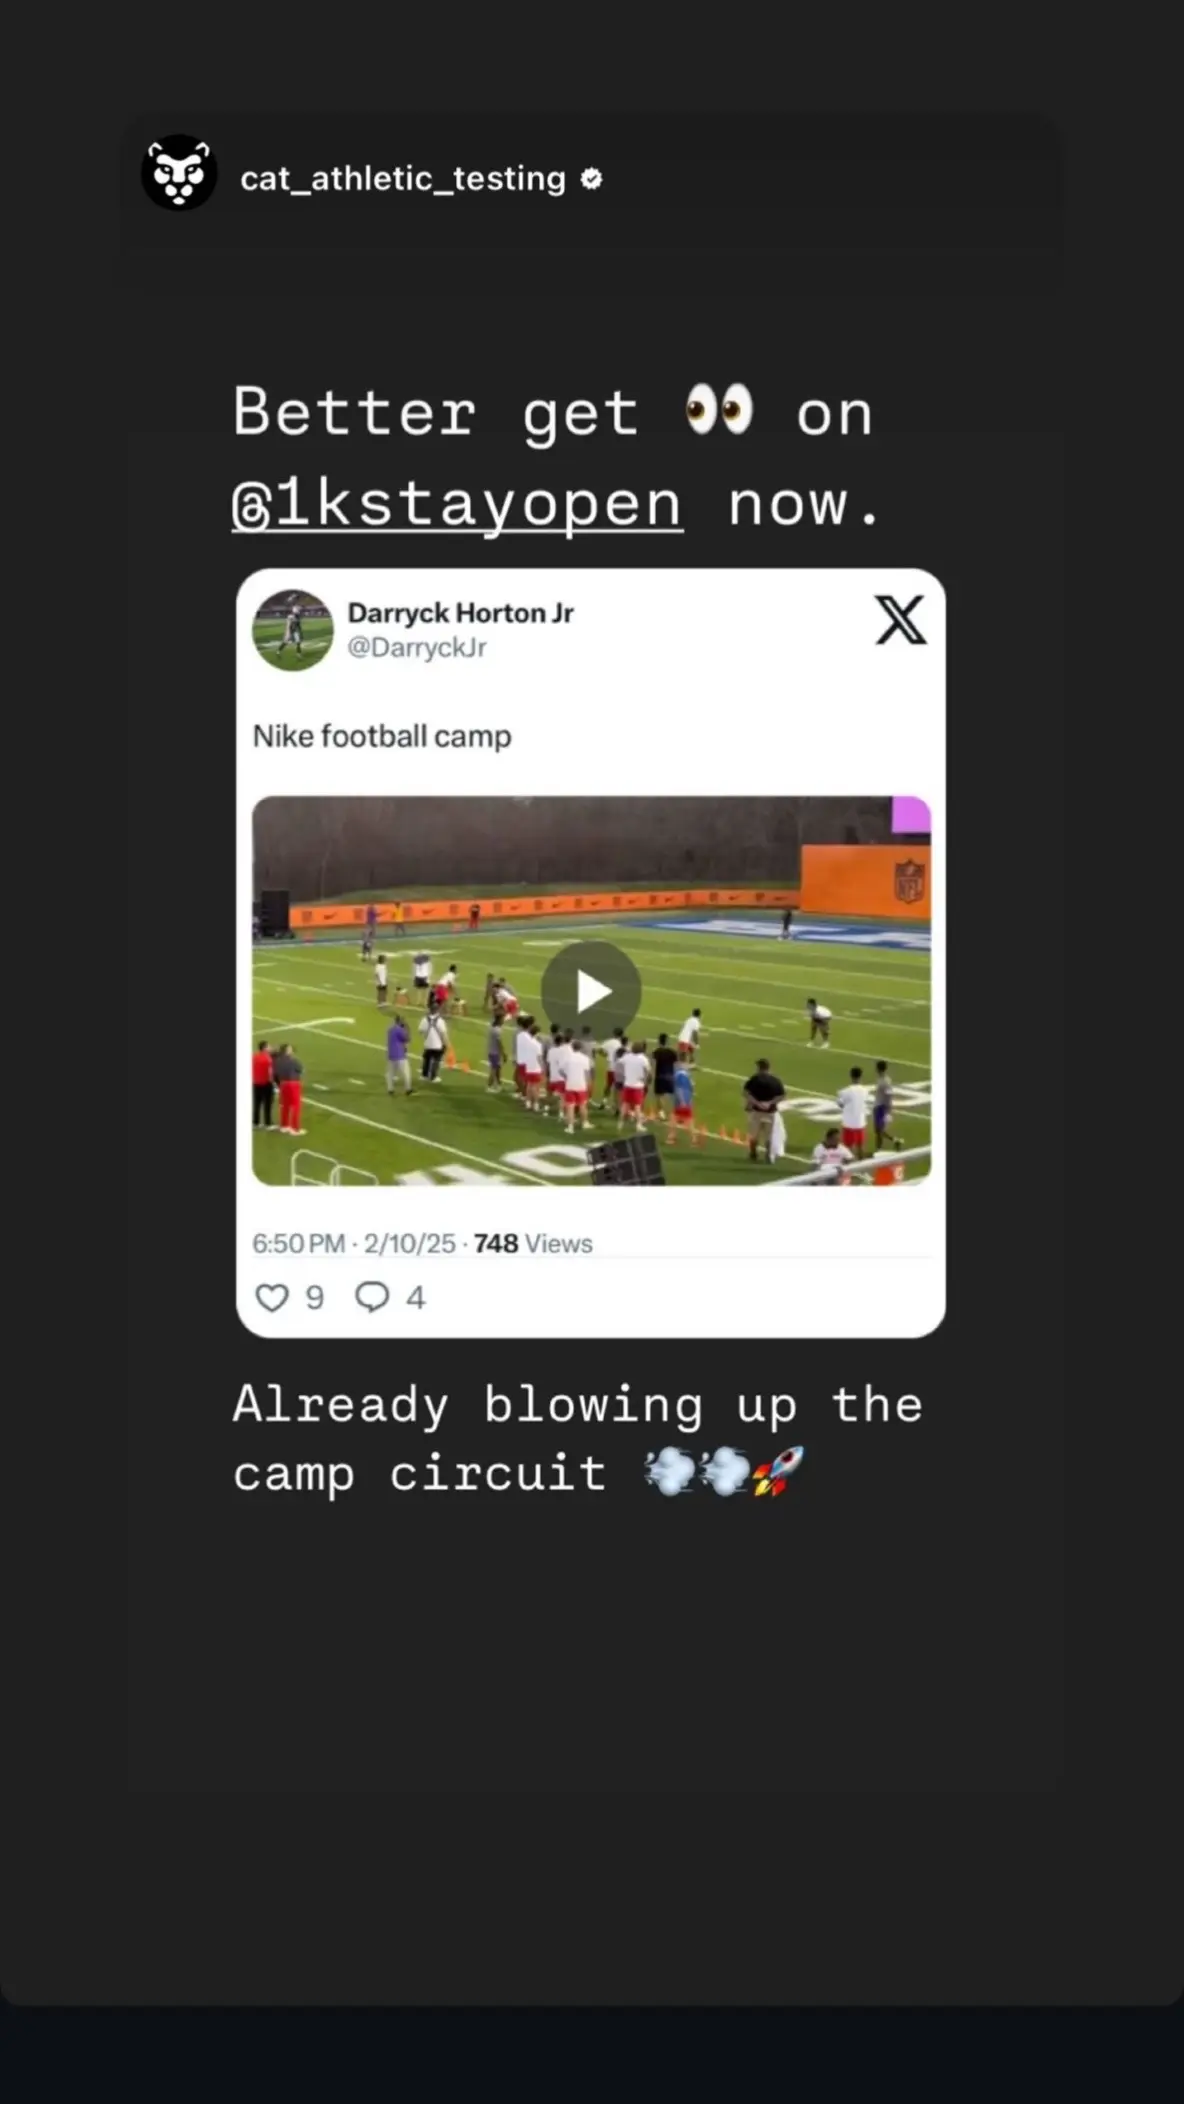Click the verified badge next to the username

pyautogui.click(x=592, y=179)
